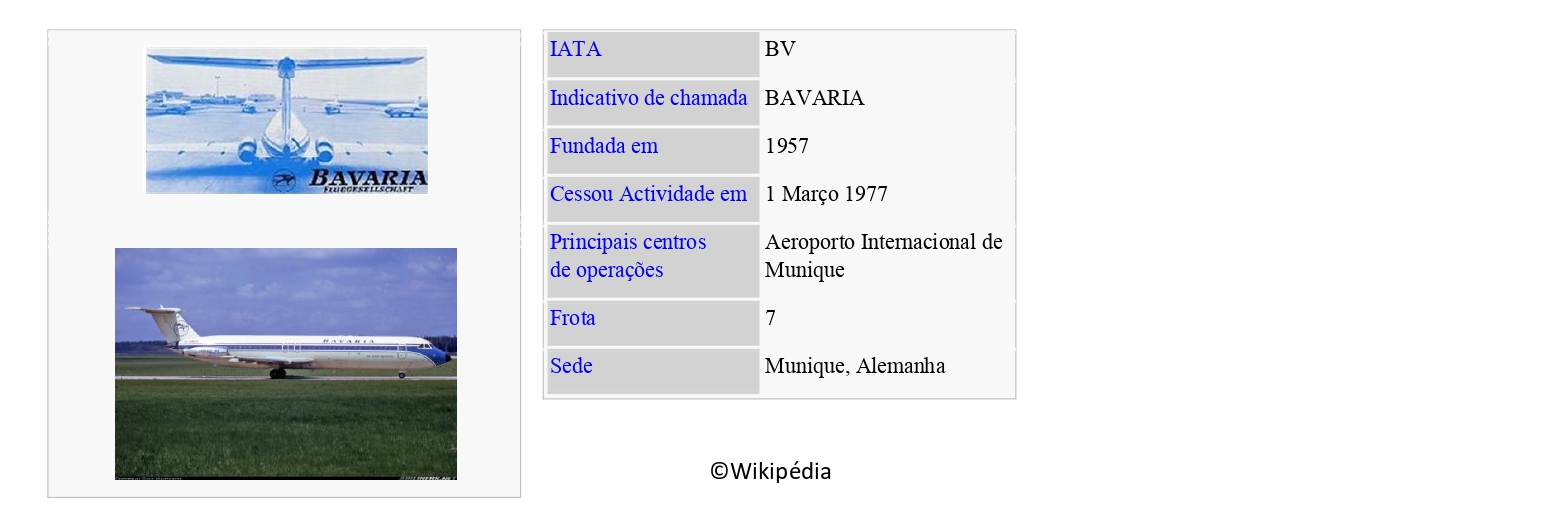Image resolution: width=1542 pixels, height=532 pixels.
Task: Click the IATA link label
Action: point(575,49)
